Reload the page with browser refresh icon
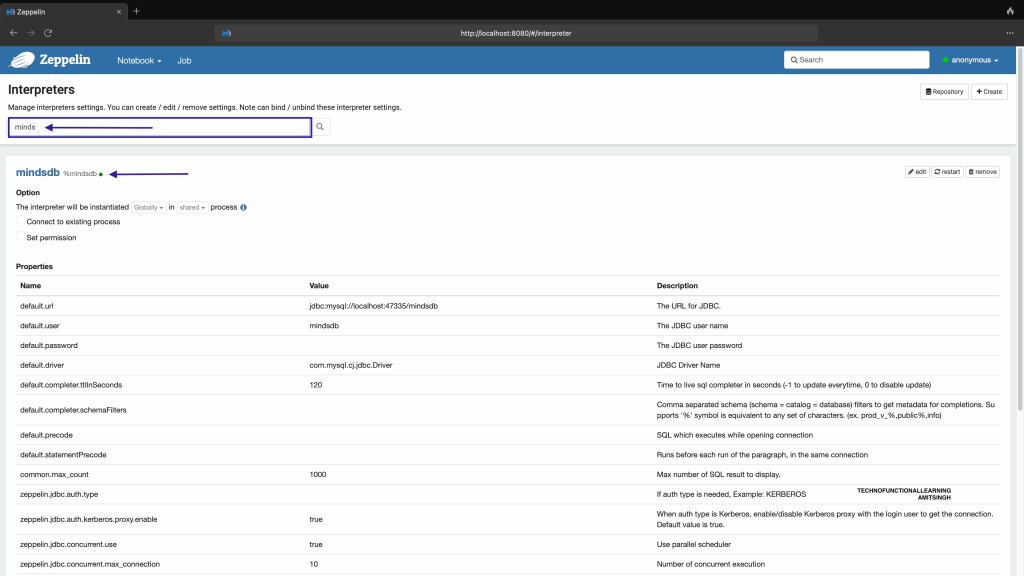Screen dimensions: 1024x576 (47, 33)
